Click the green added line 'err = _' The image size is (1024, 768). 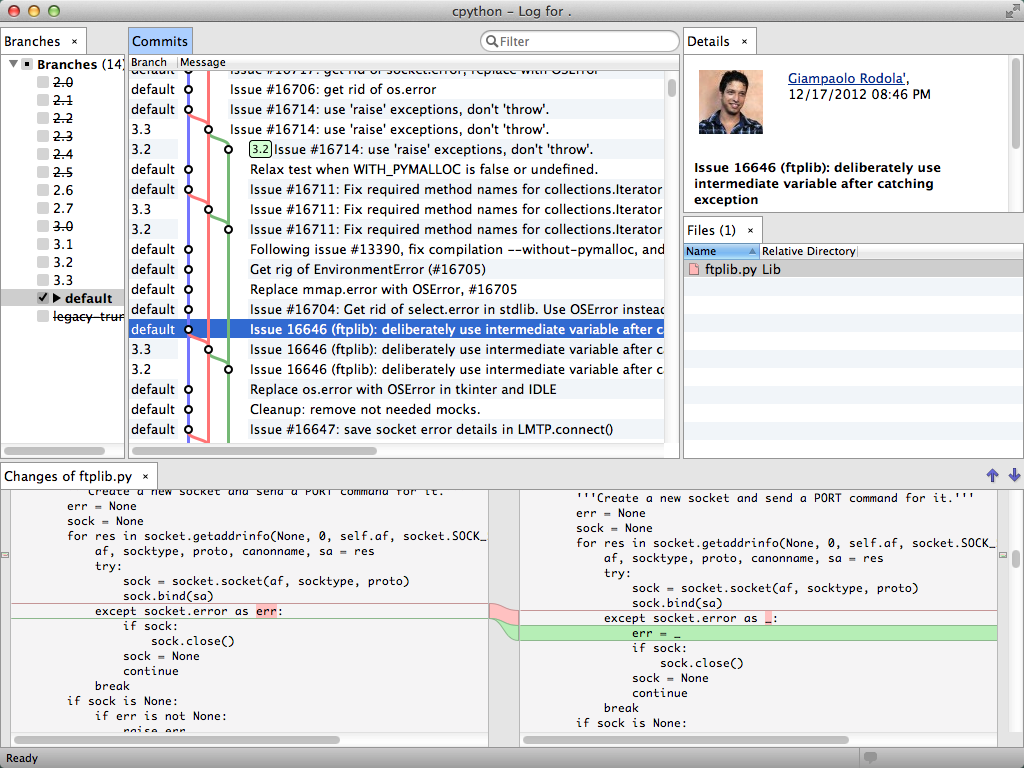(x=758, y=633)
